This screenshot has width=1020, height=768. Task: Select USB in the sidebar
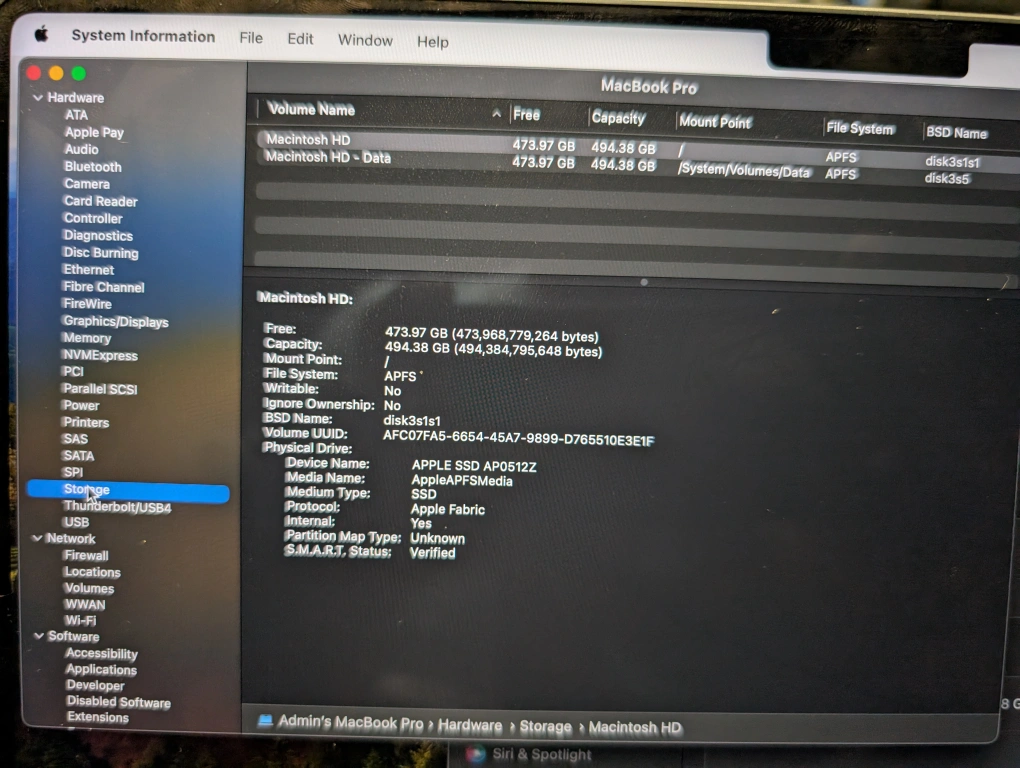(76, 523)
